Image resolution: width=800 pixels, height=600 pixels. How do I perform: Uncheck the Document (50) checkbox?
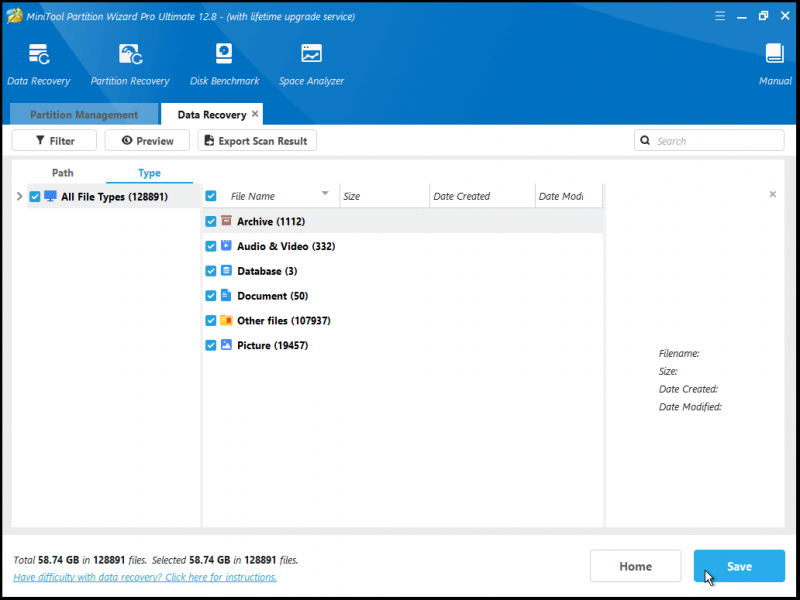click(x=211, y=296)
